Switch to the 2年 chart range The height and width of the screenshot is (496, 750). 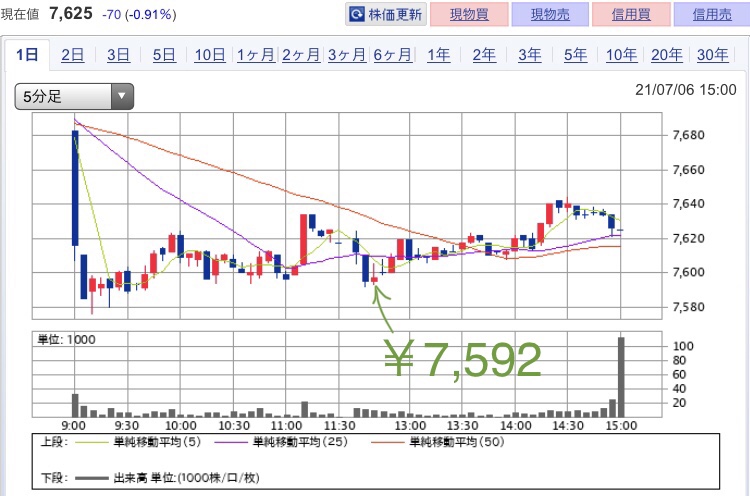coord(484,55)
